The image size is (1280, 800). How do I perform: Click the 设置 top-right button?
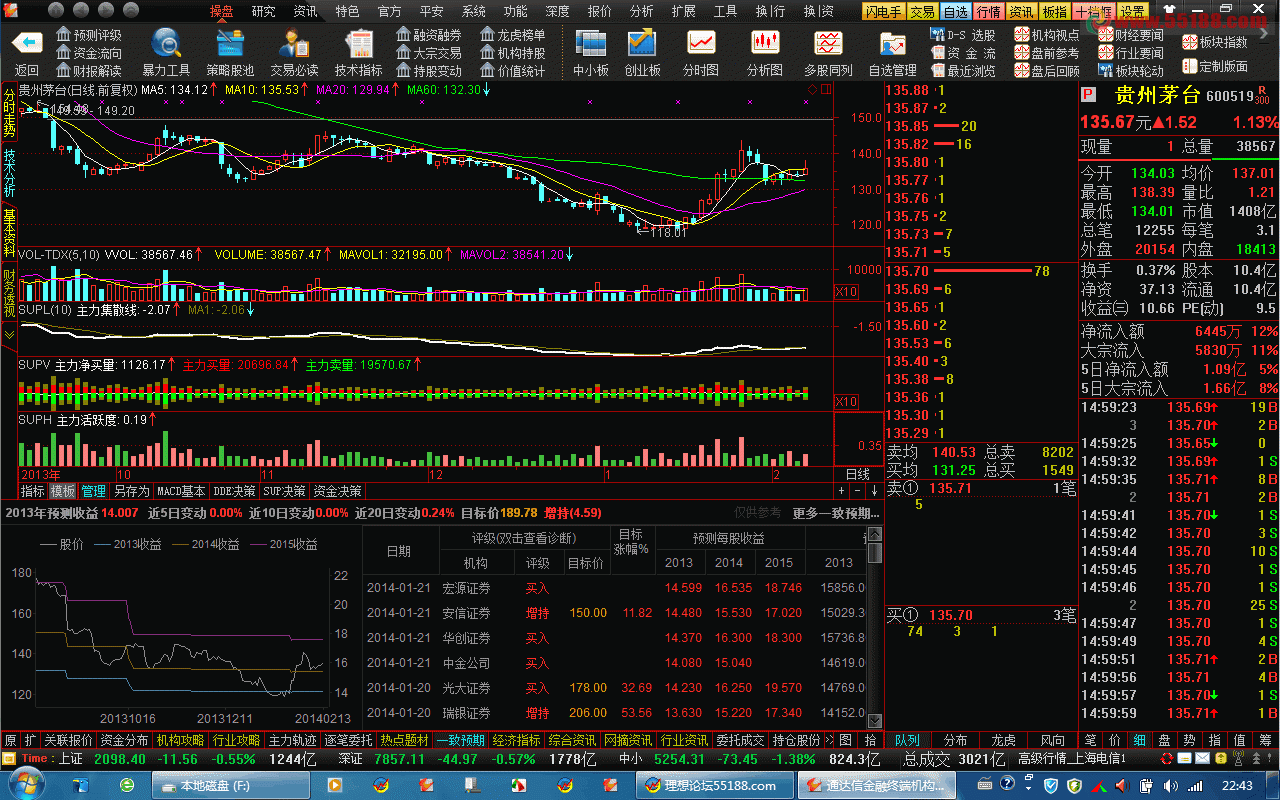(x=1132, y=12)
